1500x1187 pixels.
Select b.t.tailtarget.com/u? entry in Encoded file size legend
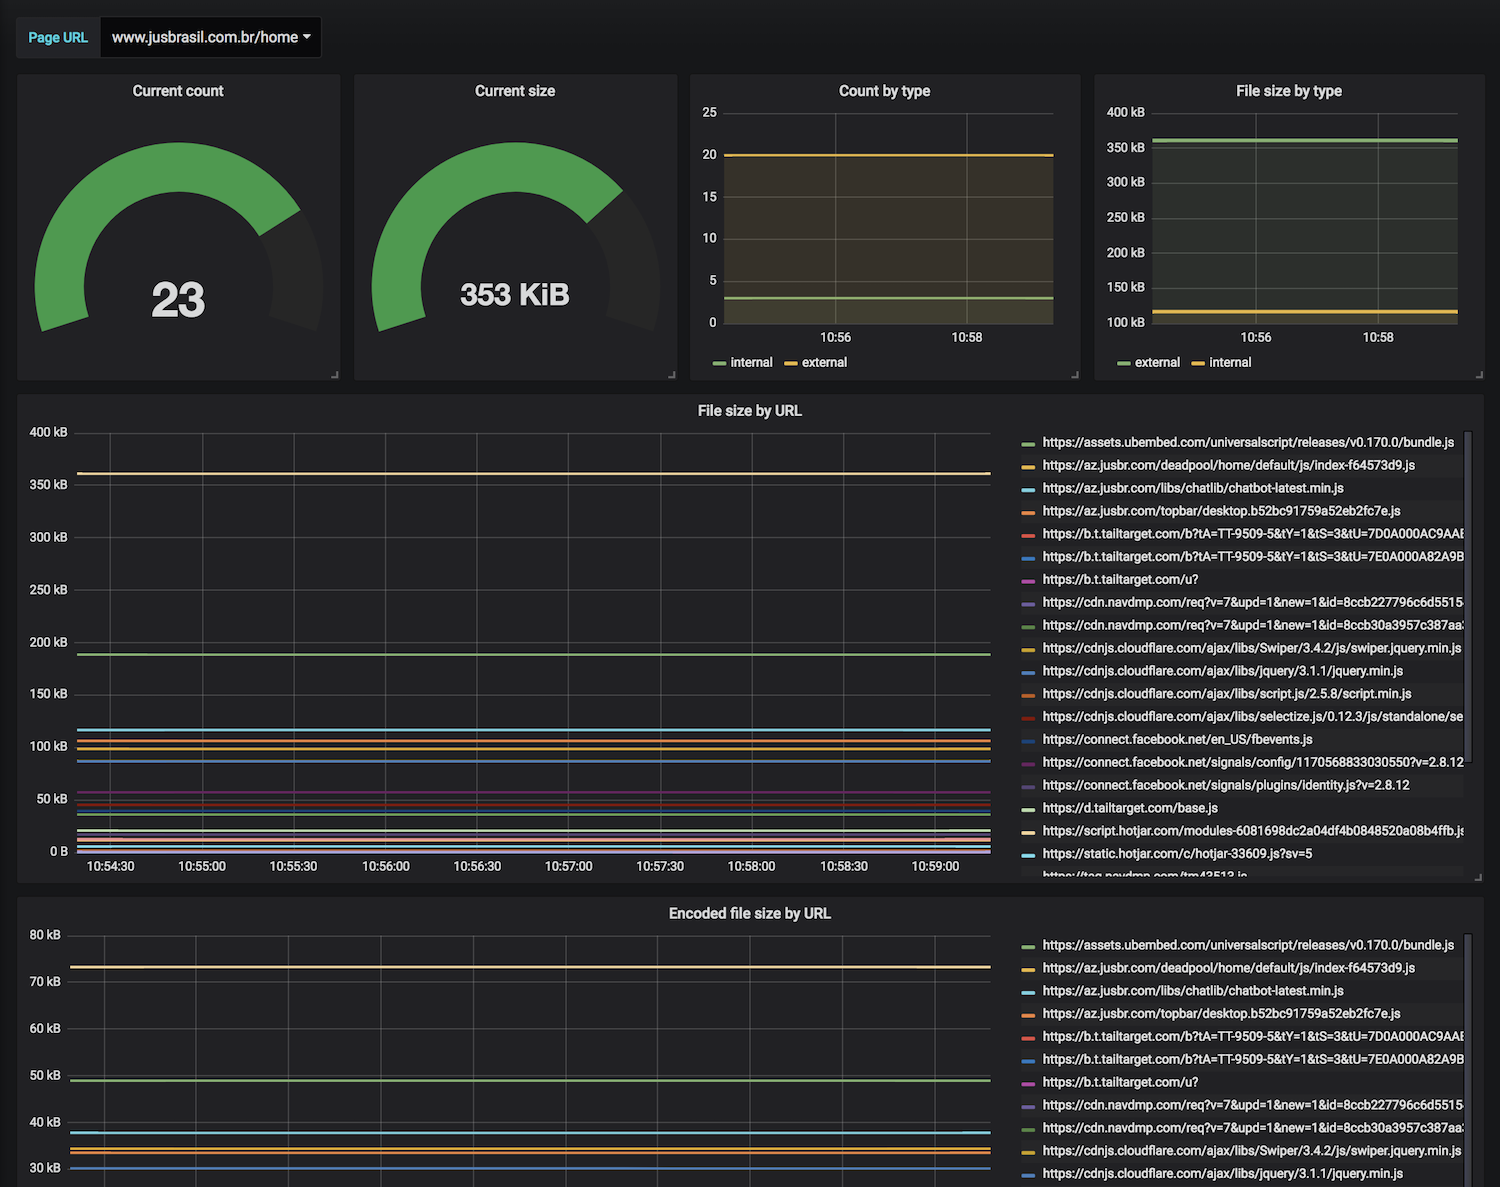click(1120, 1082)
